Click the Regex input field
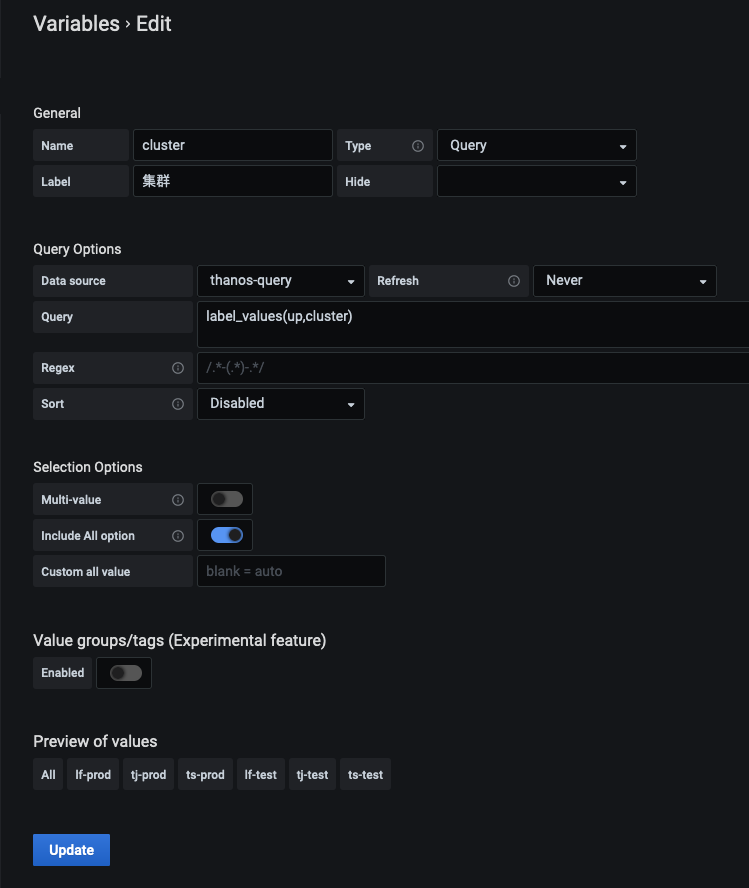This screenshot has height=888, width=749. [x=473, y=368]
